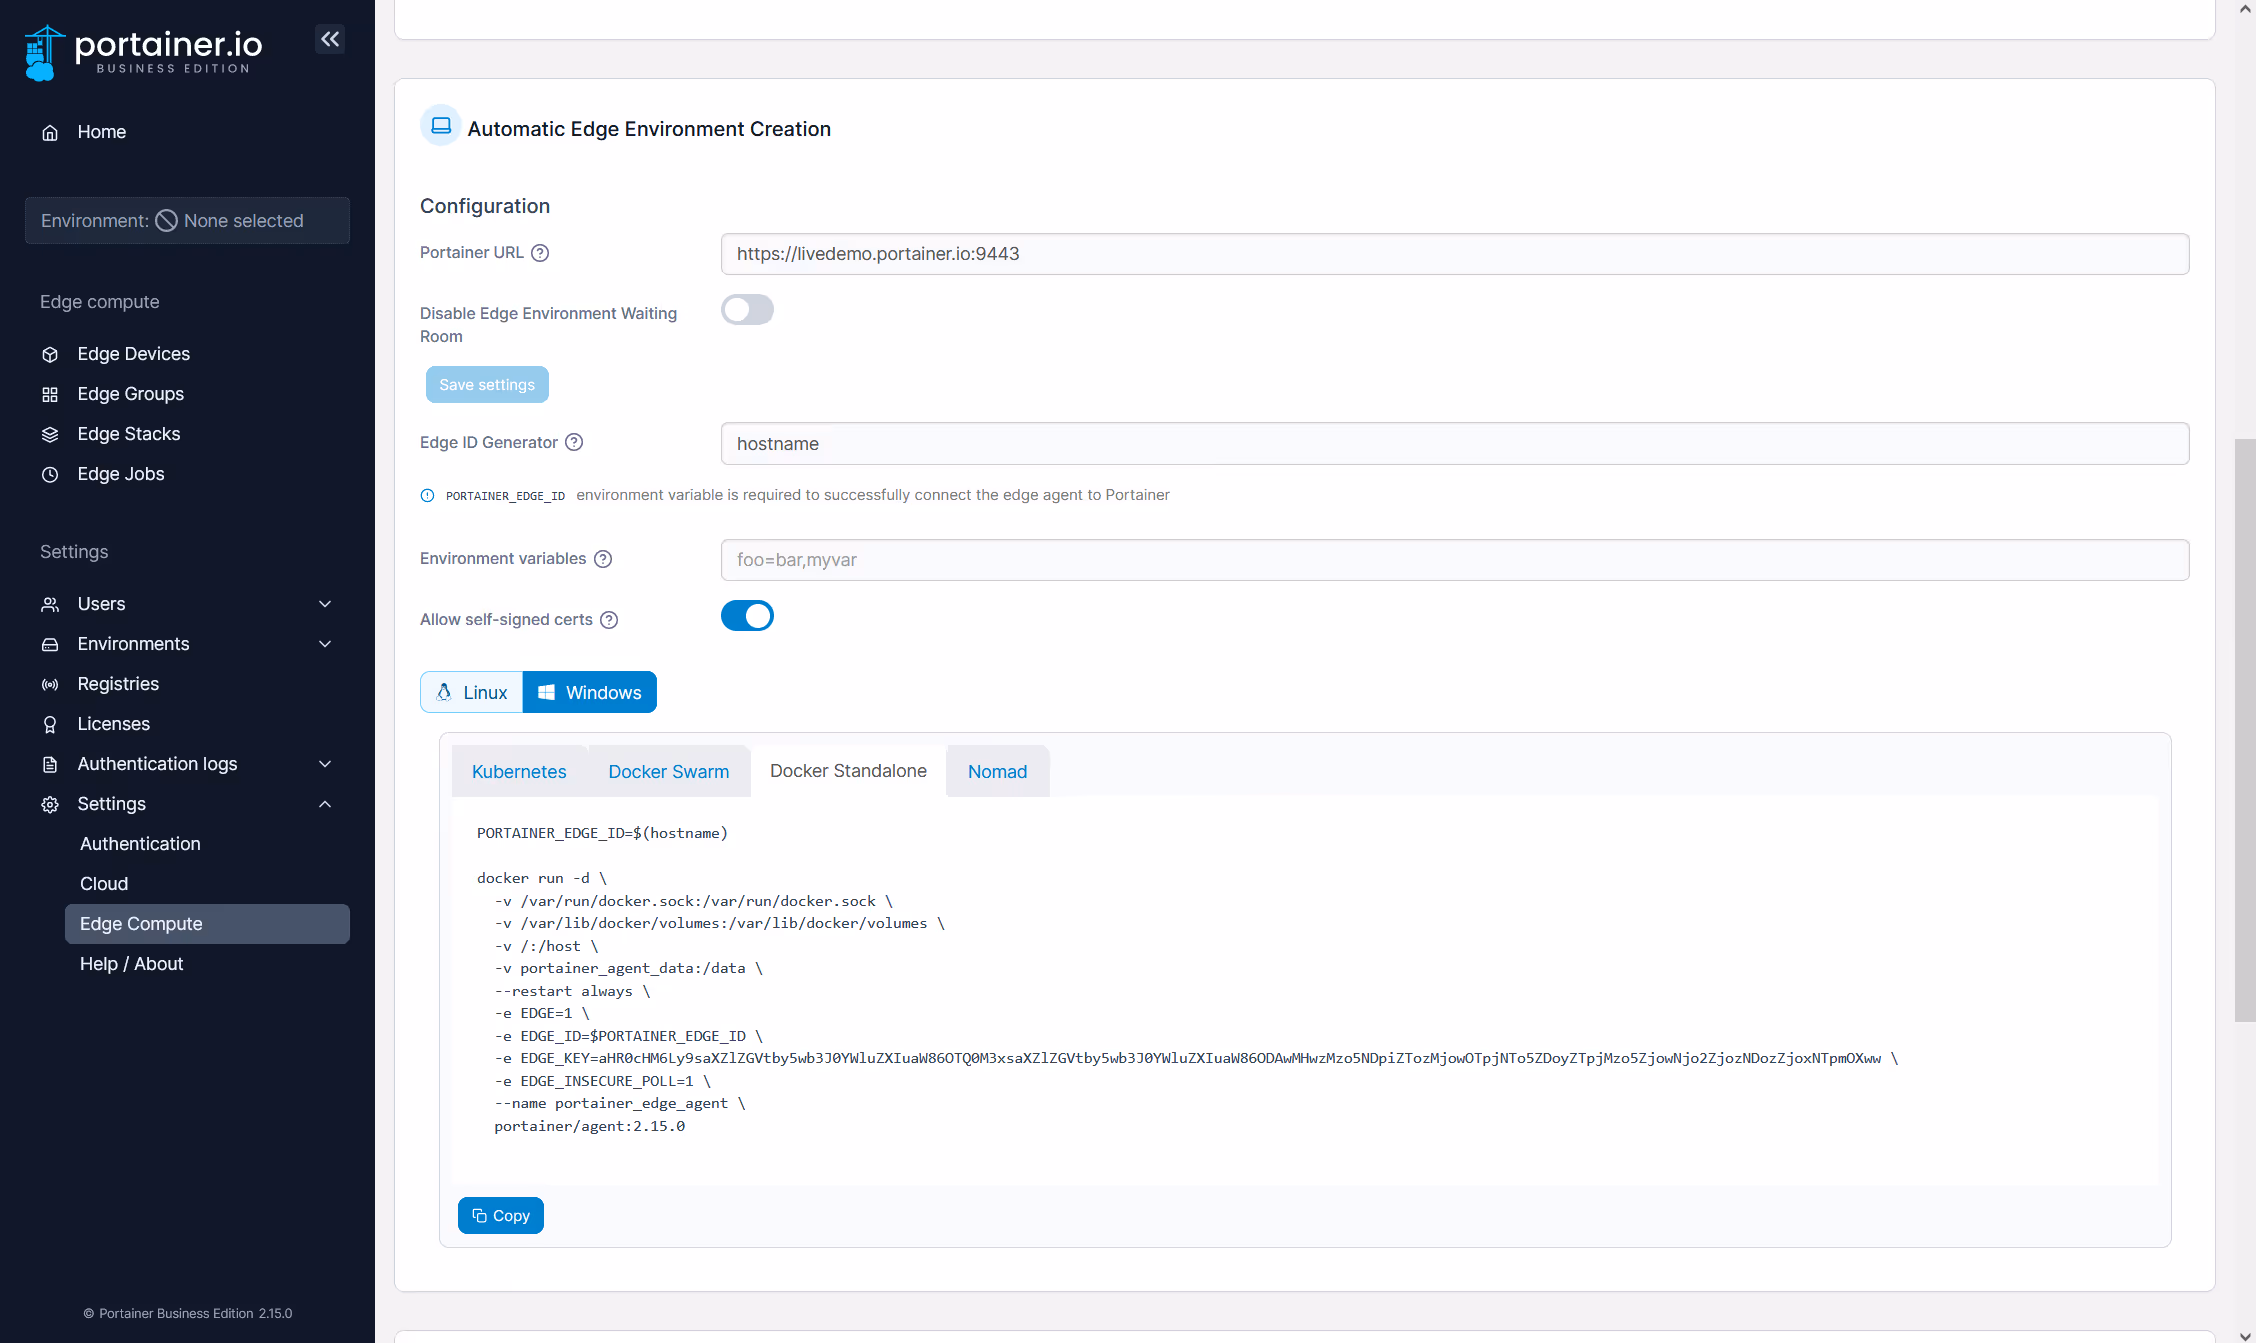This screenshot has height=1343, width=2256.
Task: Click the Save settings button
Action: [x=487, y=385]
